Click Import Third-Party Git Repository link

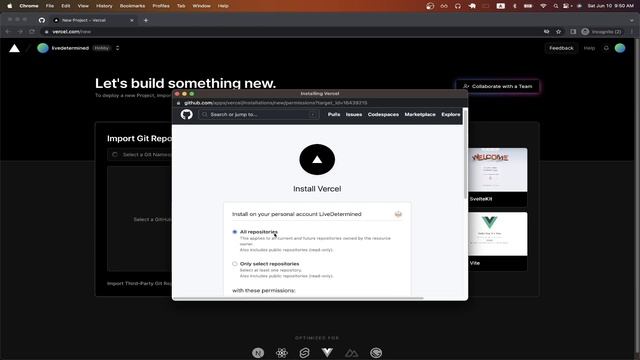pyautogui.click(x=139, y=283)
